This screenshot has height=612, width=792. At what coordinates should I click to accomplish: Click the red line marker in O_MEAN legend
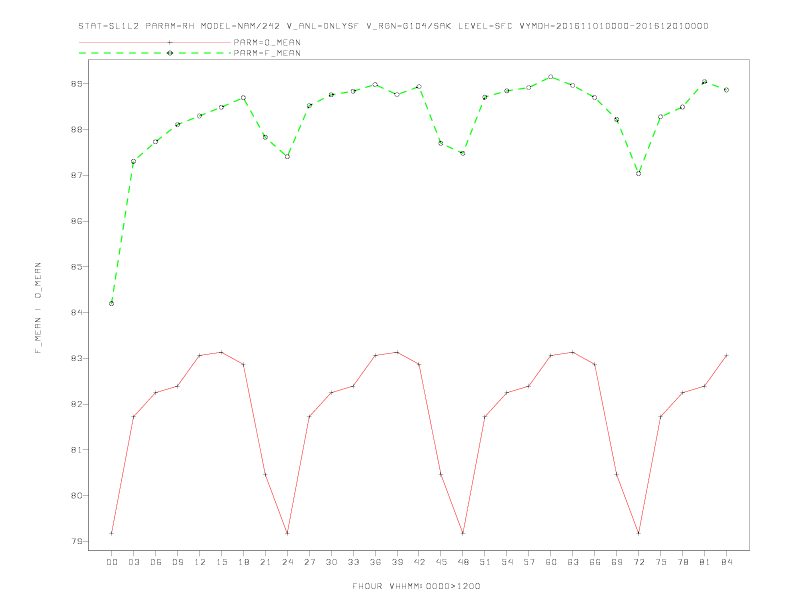click(x=170, y=42)
